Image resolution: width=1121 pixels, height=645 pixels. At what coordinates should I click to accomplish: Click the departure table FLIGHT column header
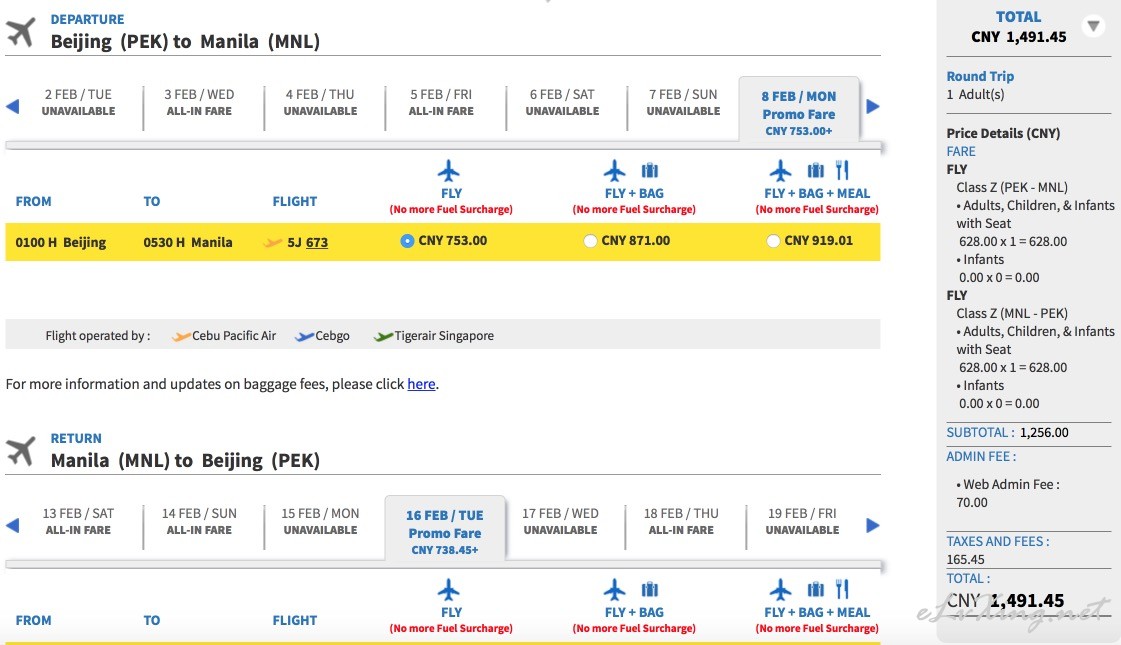pos(295,202)
